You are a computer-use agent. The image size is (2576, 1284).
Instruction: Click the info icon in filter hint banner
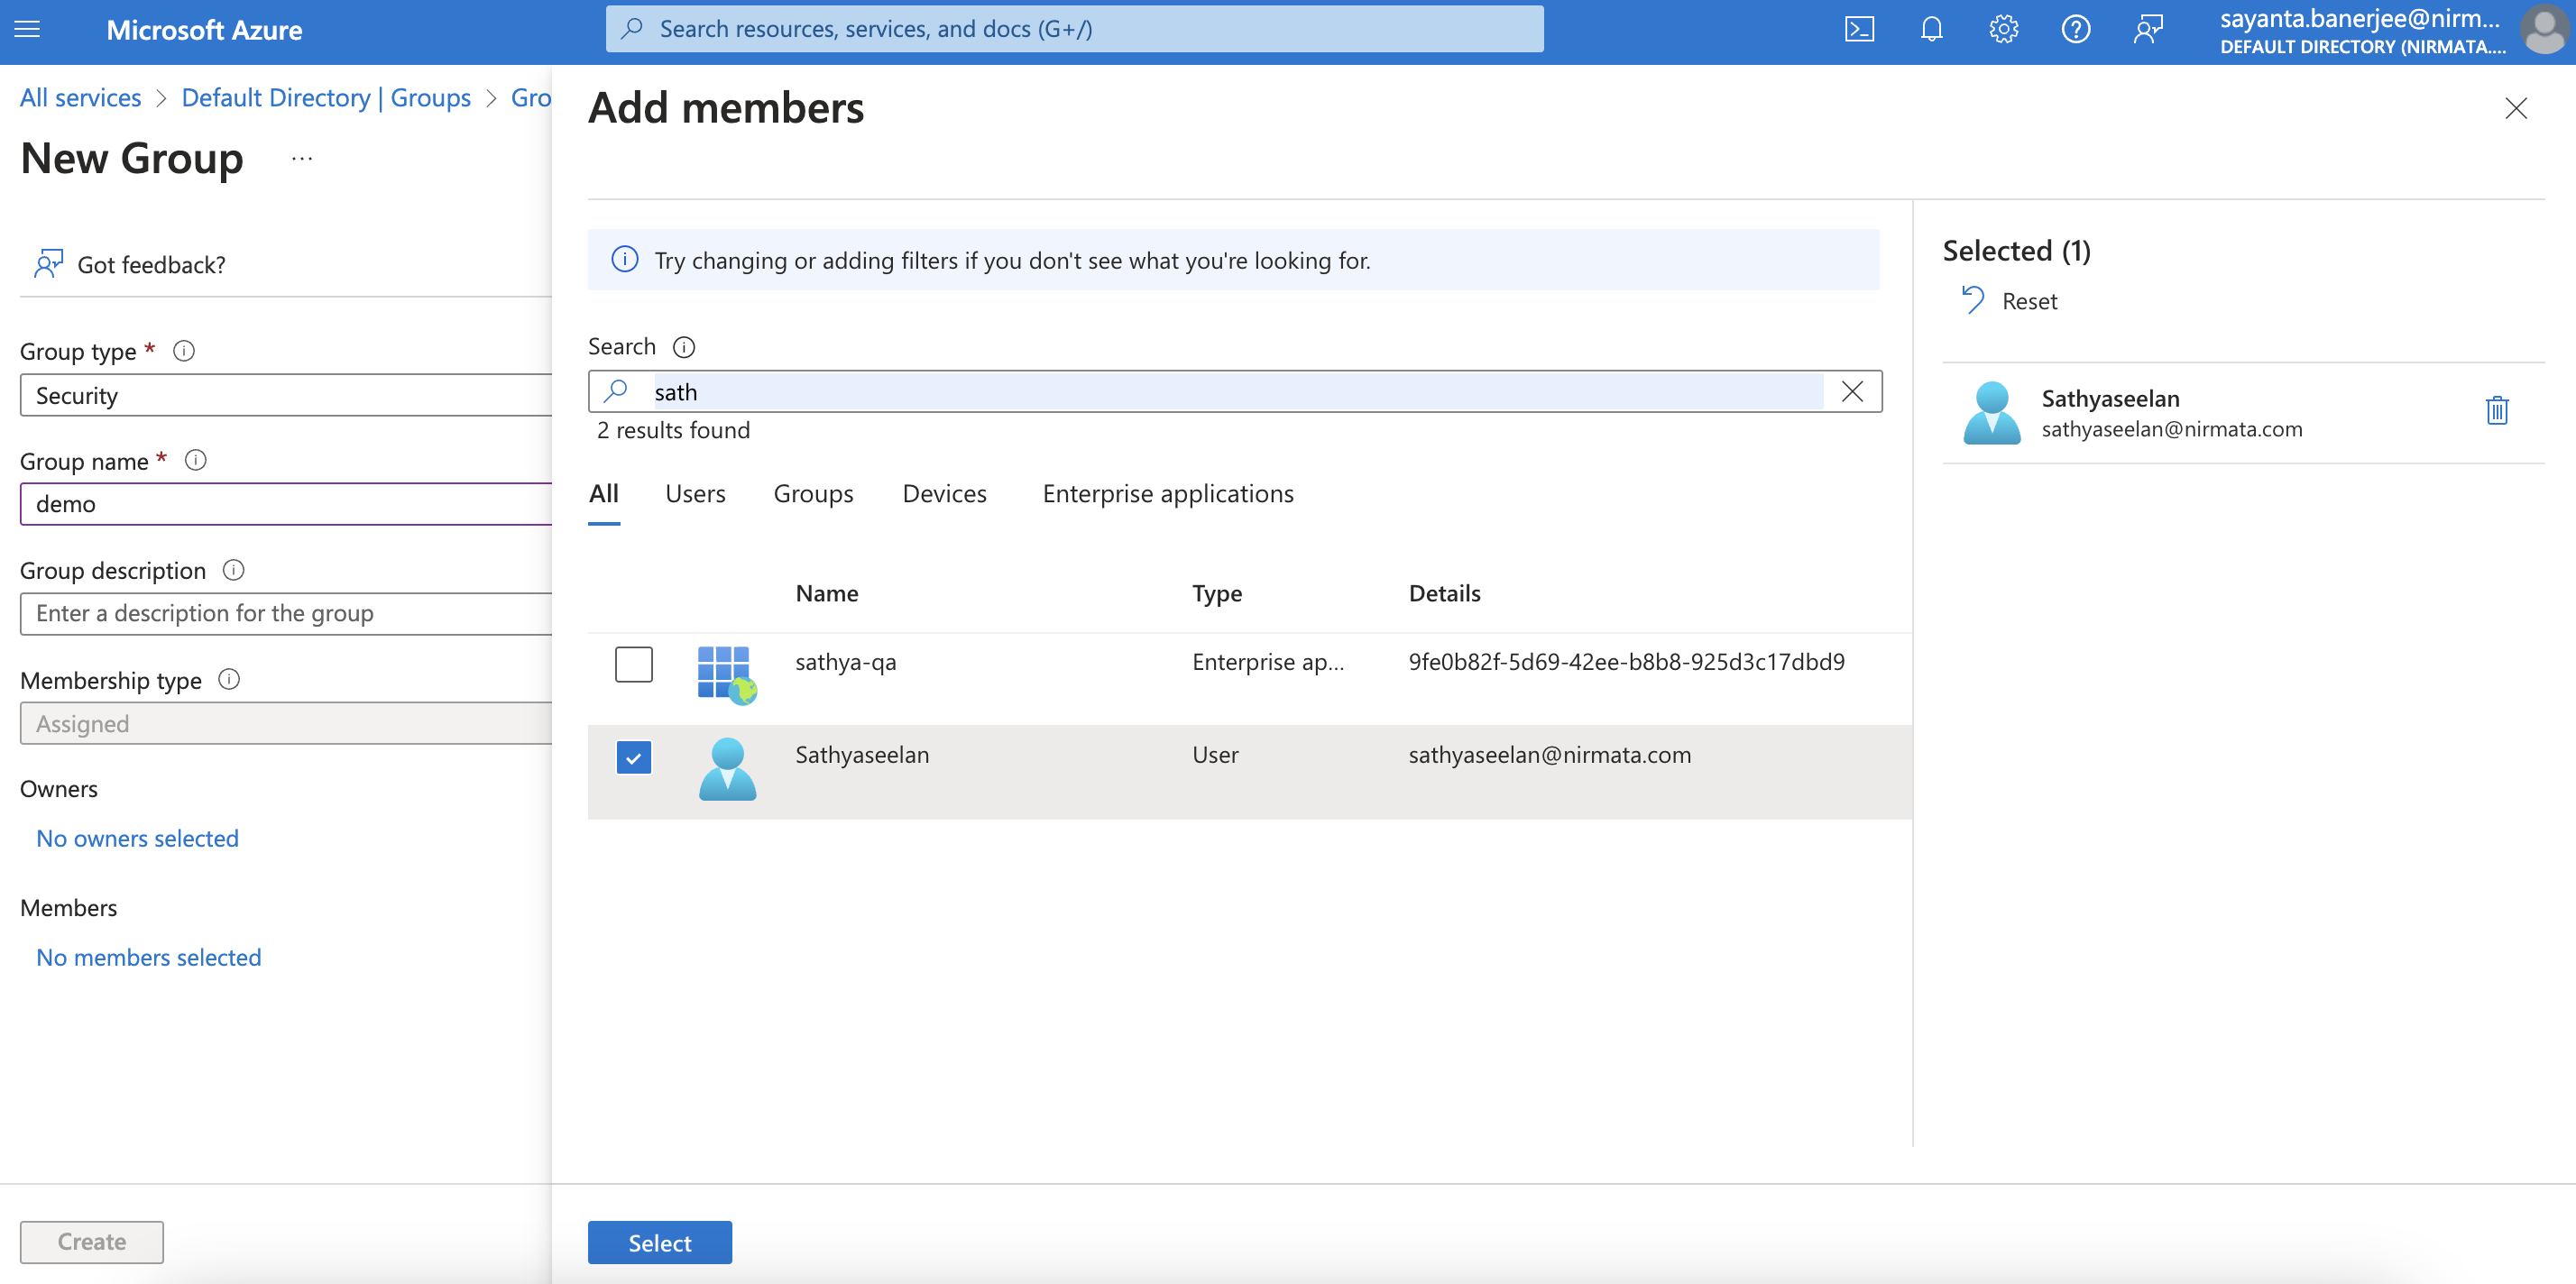pyautogui.click(x=625, y=260)
